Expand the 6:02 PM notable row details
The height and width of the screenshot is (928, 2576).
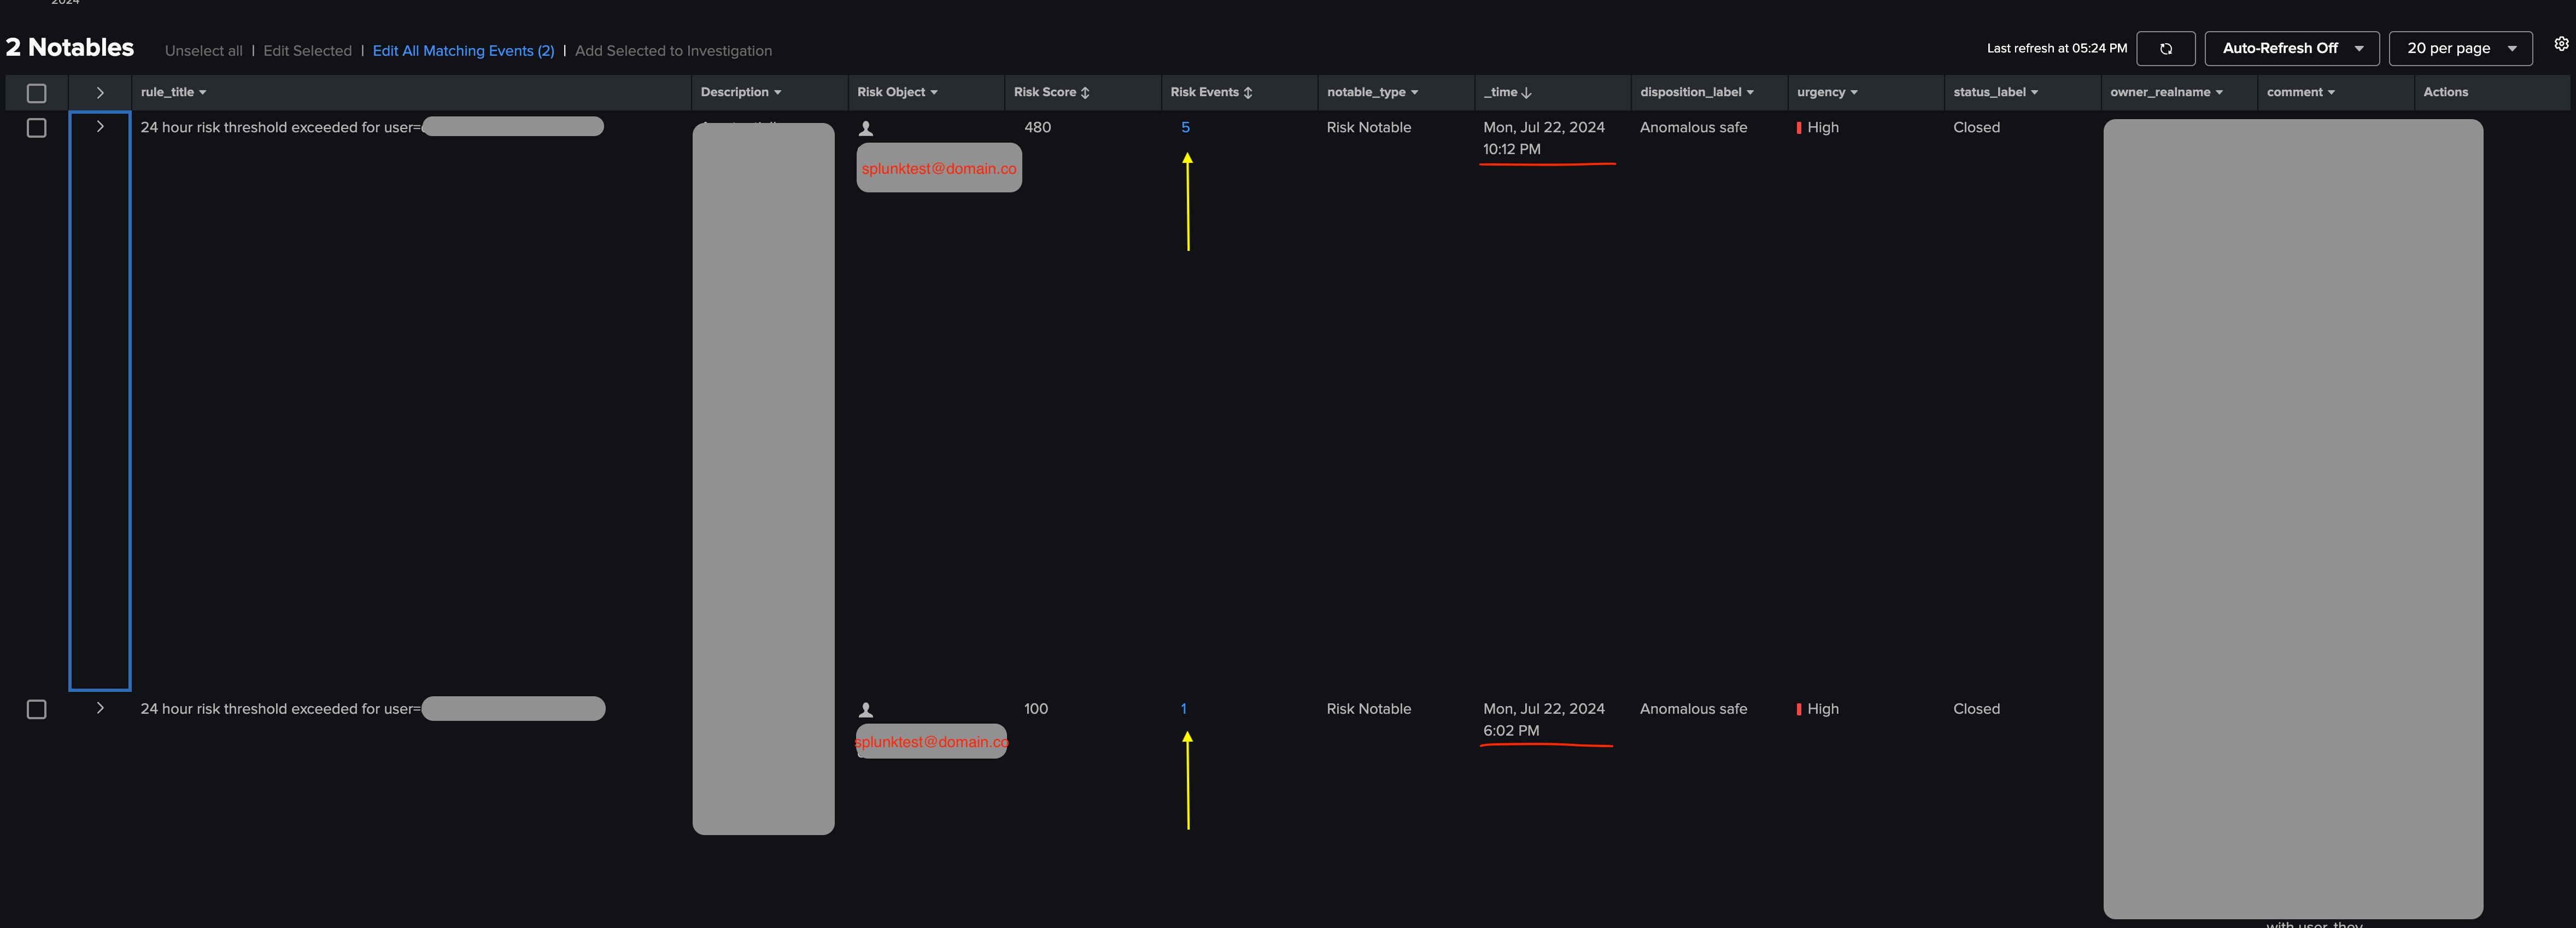click(x=100, y=707)
